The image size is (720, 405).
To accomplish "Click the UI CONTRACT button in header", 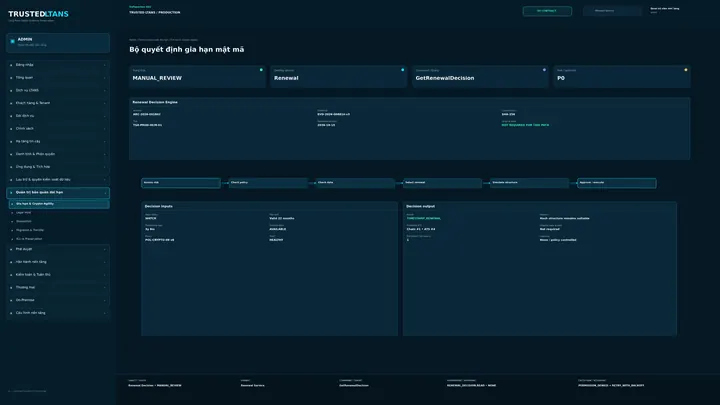I will pos(547,11).
